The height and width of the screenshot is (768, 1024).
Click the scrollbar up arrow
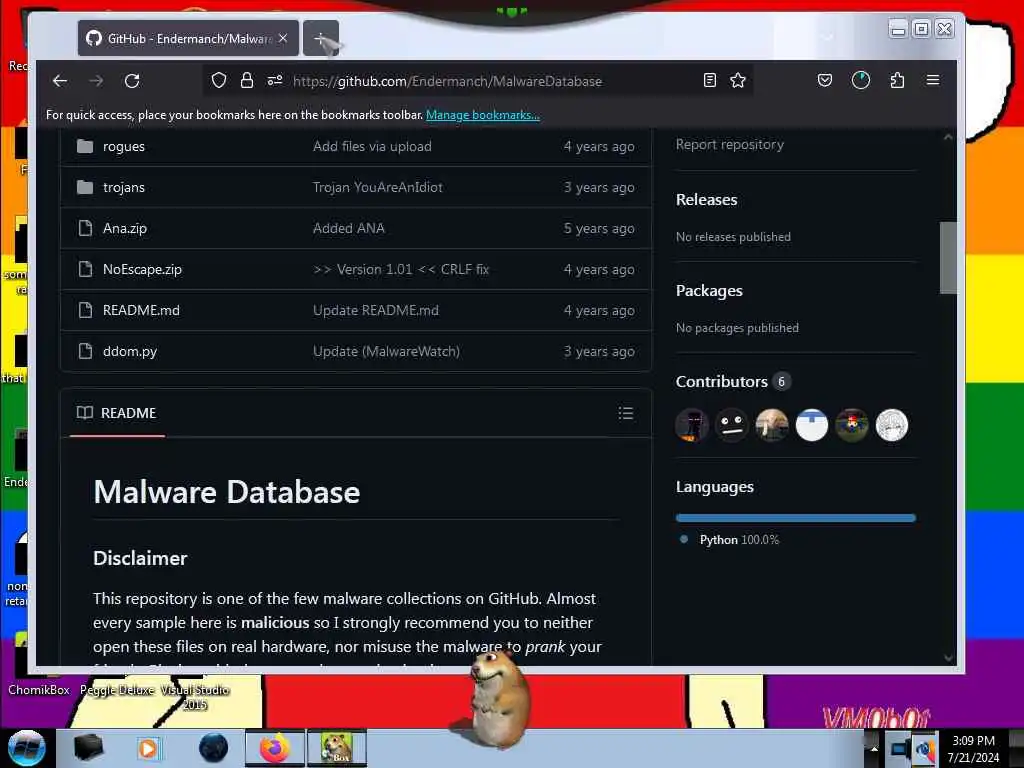pyautogui.click(x=948, y=137)
